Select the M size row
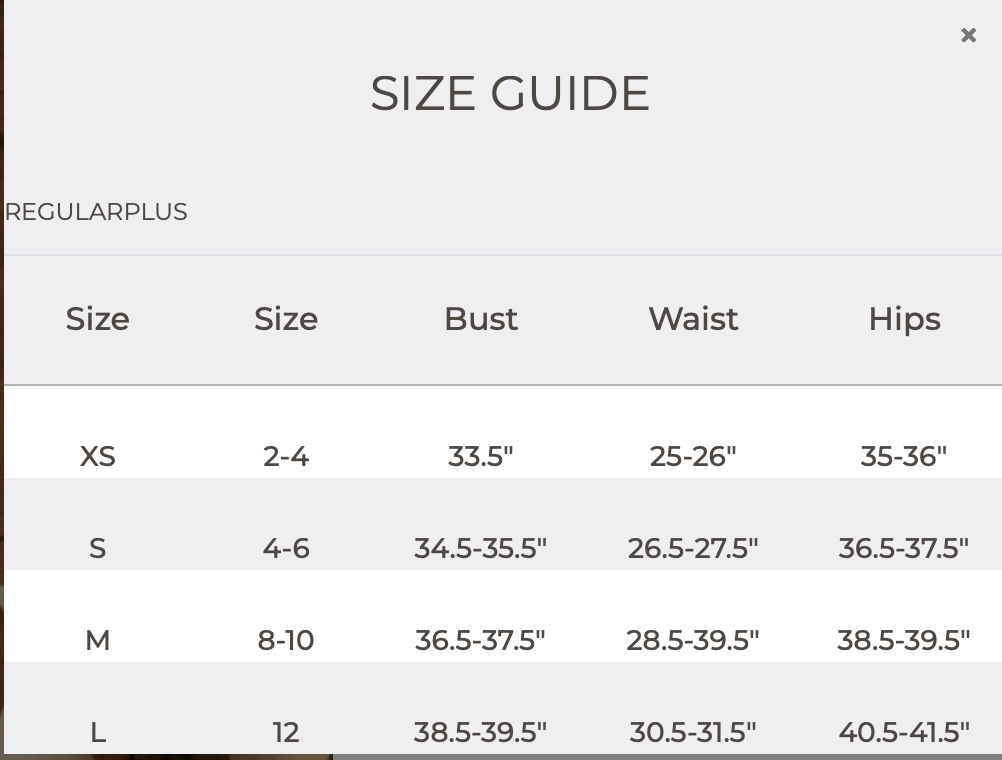The image size is (1002, 760). [97, 639]
